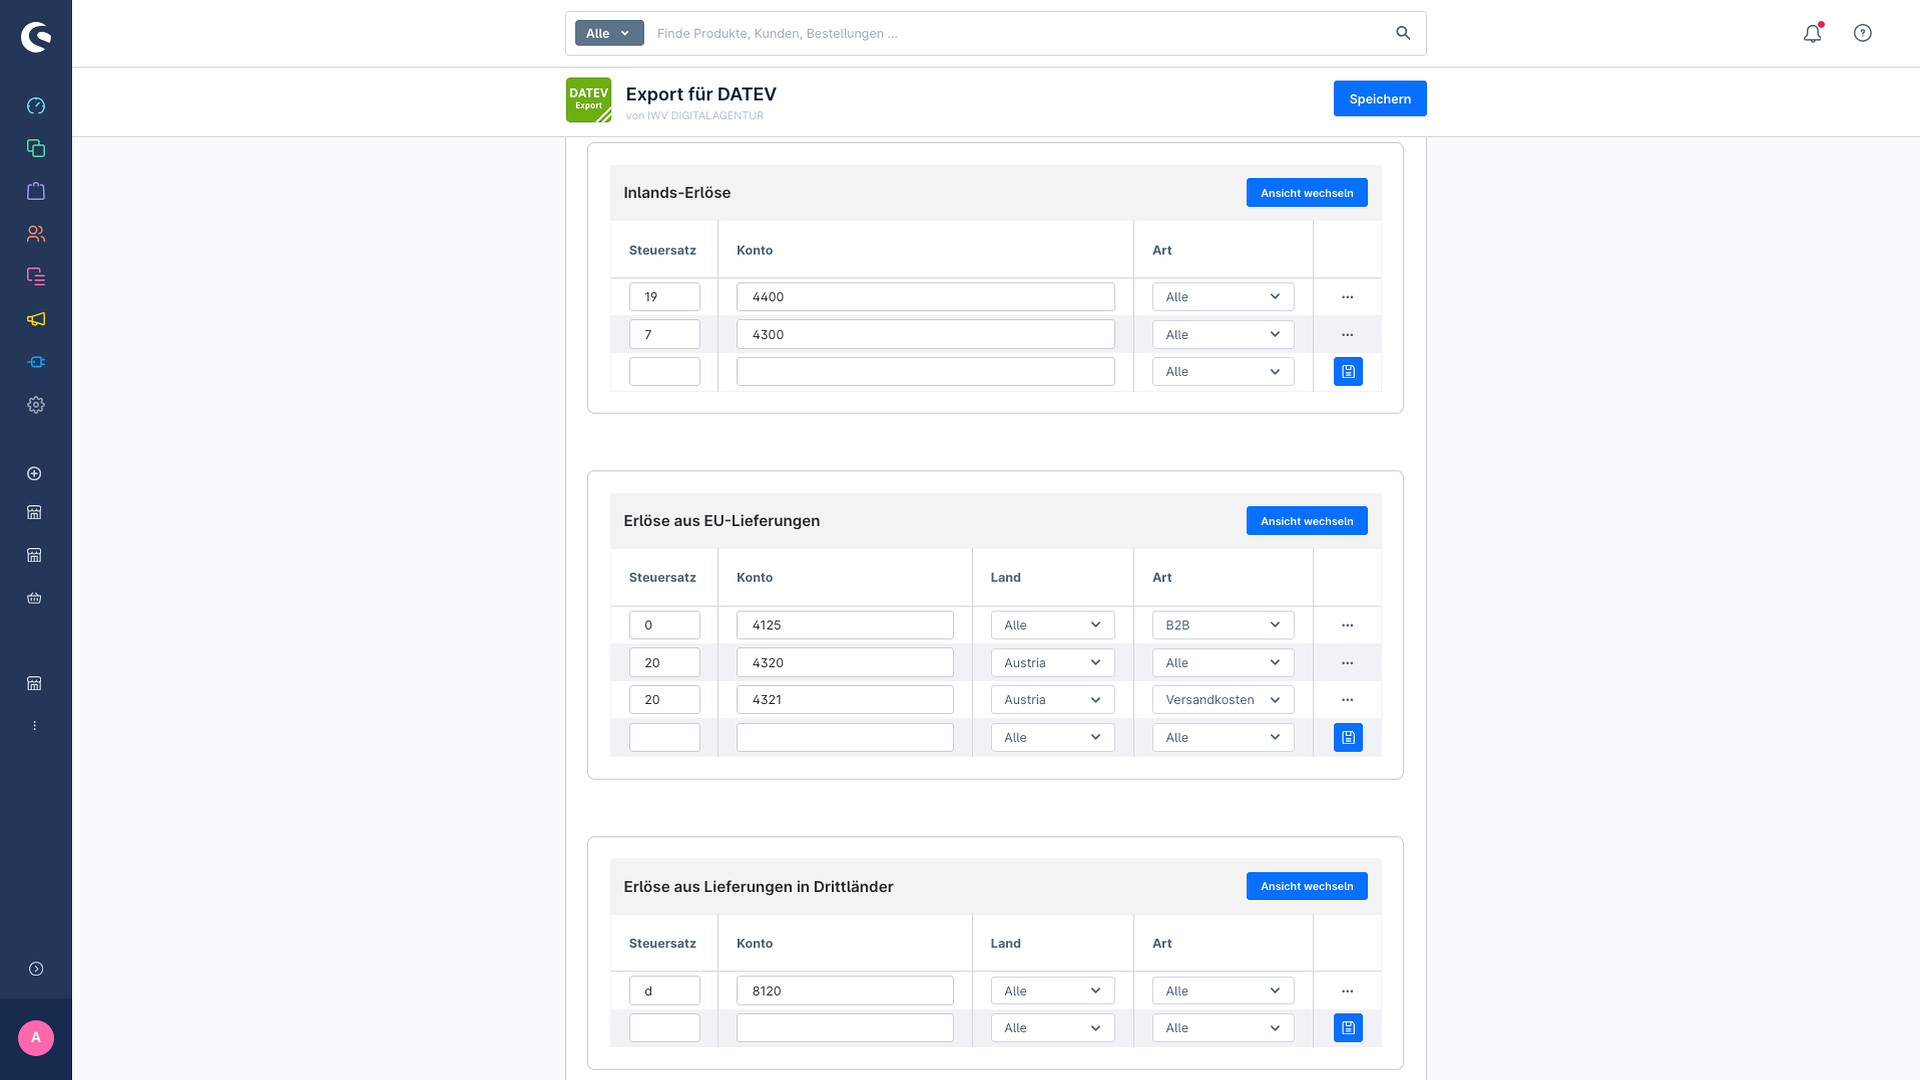Click the DATEV Export plugin logo
The image size is (1920, 1080).
(x=589, y=100)
